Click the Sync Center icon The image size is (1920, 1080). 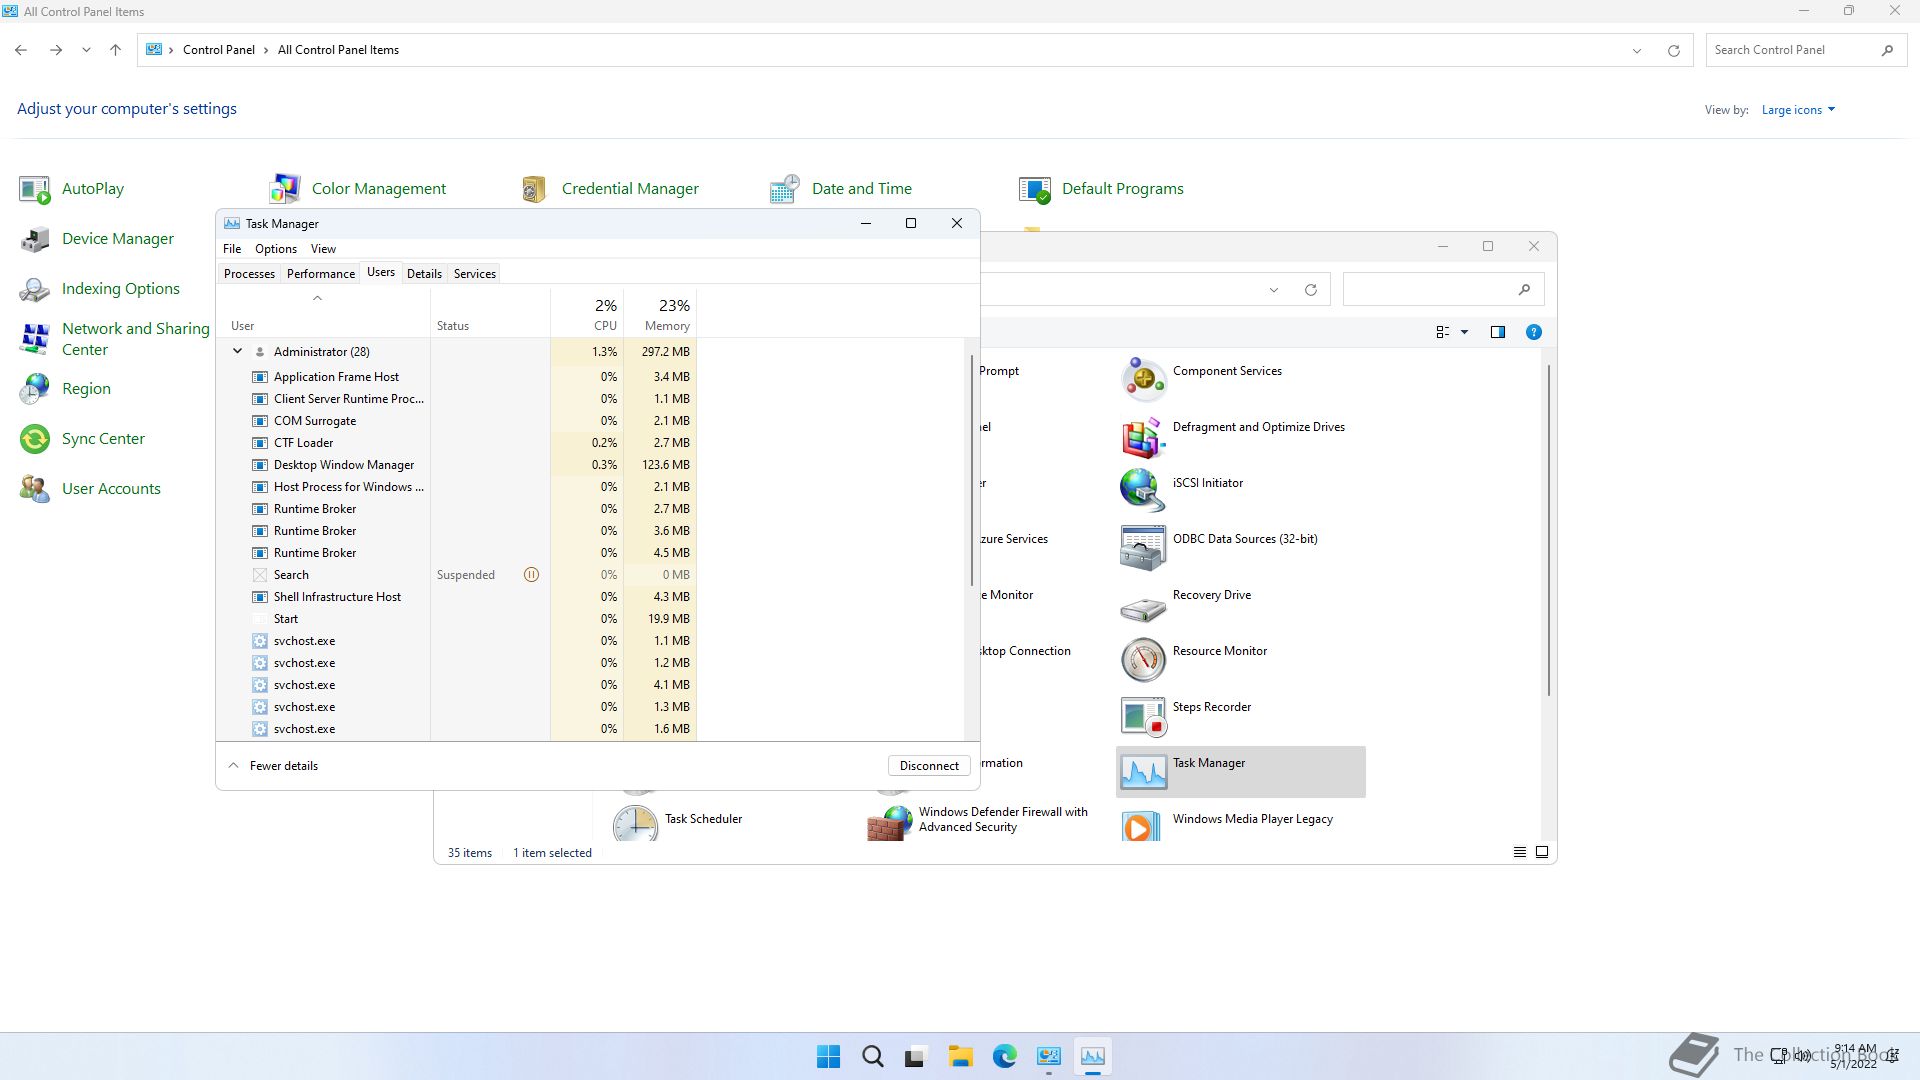click(x=35, y=439)
